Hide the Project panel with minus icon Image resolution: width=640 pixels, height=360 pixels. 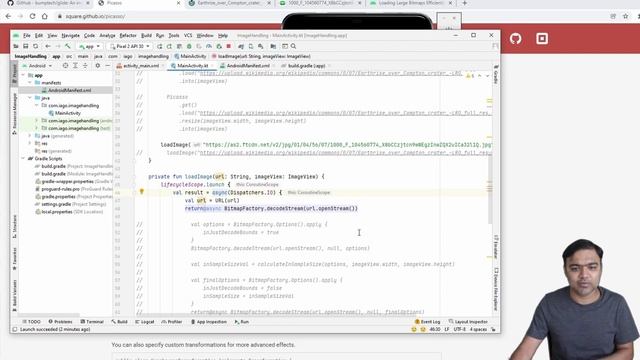[x=107, y=65]
